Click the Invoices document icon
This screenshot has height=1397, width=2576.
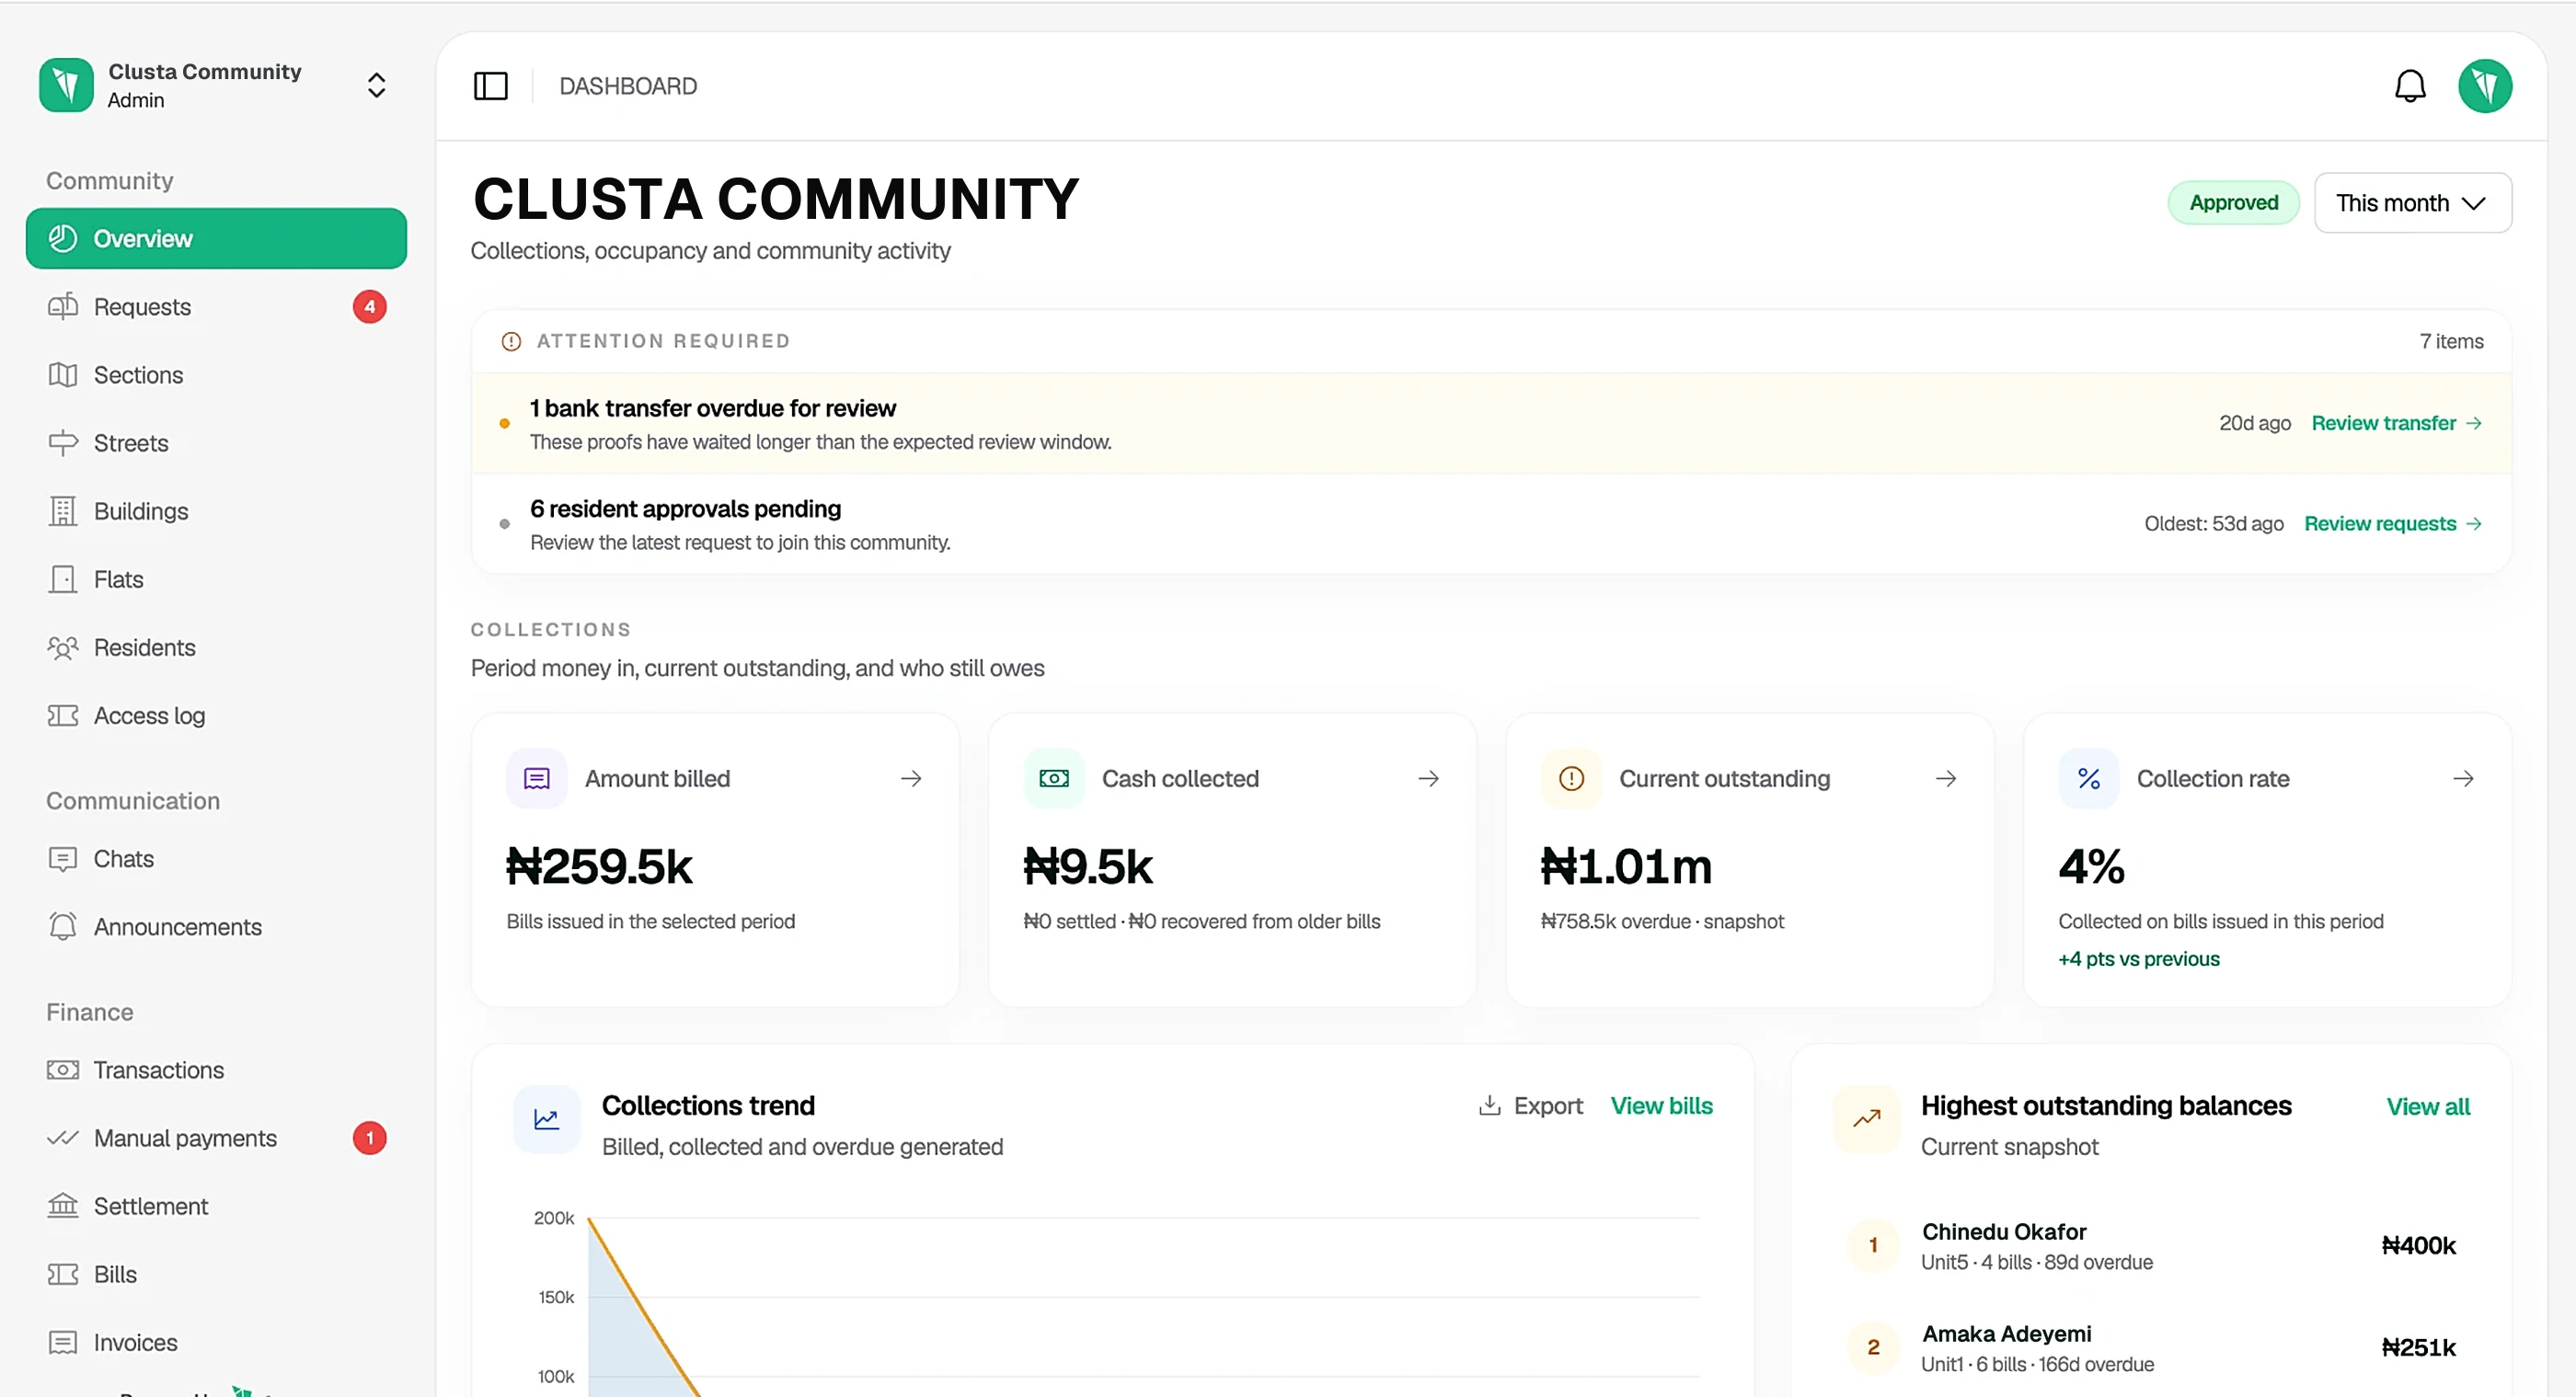(x=63, y=1342)
